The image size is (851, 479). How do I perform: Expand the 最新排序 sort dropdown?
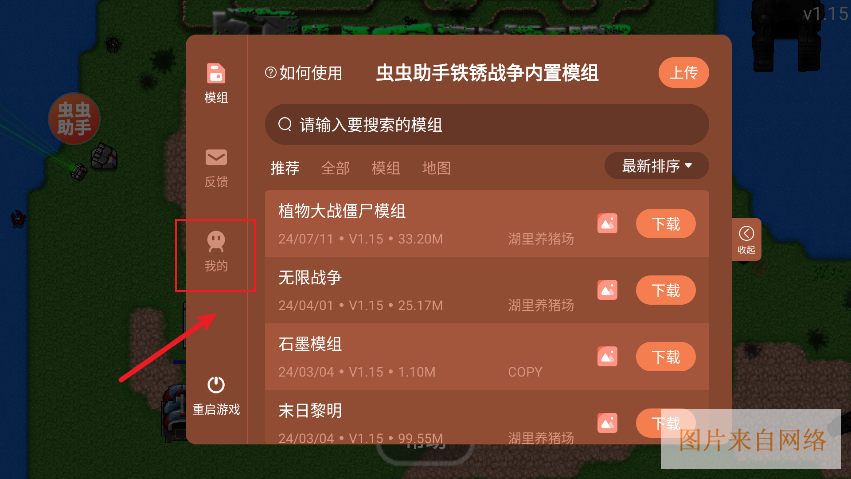tap(657, 165)
